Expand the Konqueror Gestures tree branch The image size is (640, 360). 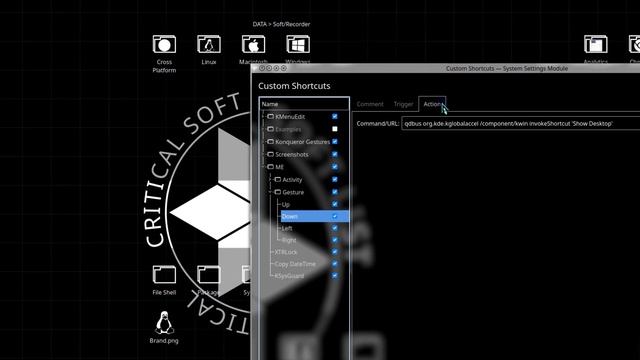click(263, 142)
